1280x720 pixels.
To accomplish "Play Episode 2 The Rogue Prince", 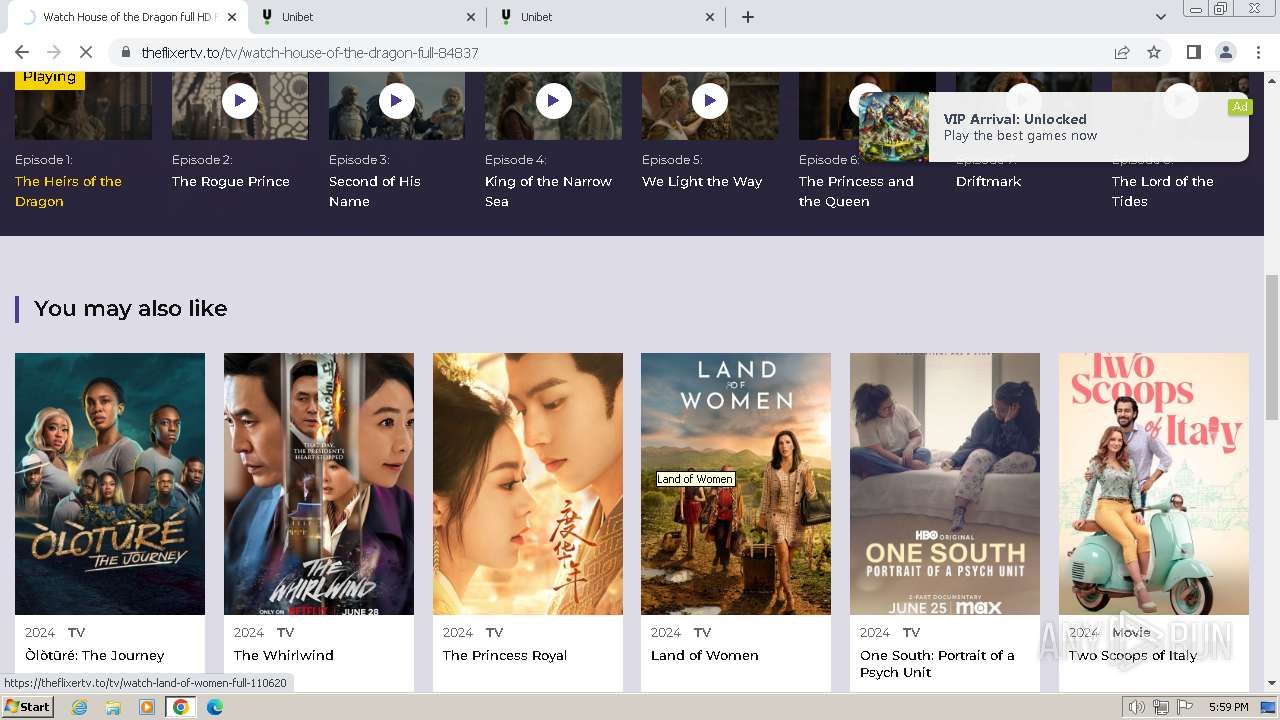I will point(240,100).
